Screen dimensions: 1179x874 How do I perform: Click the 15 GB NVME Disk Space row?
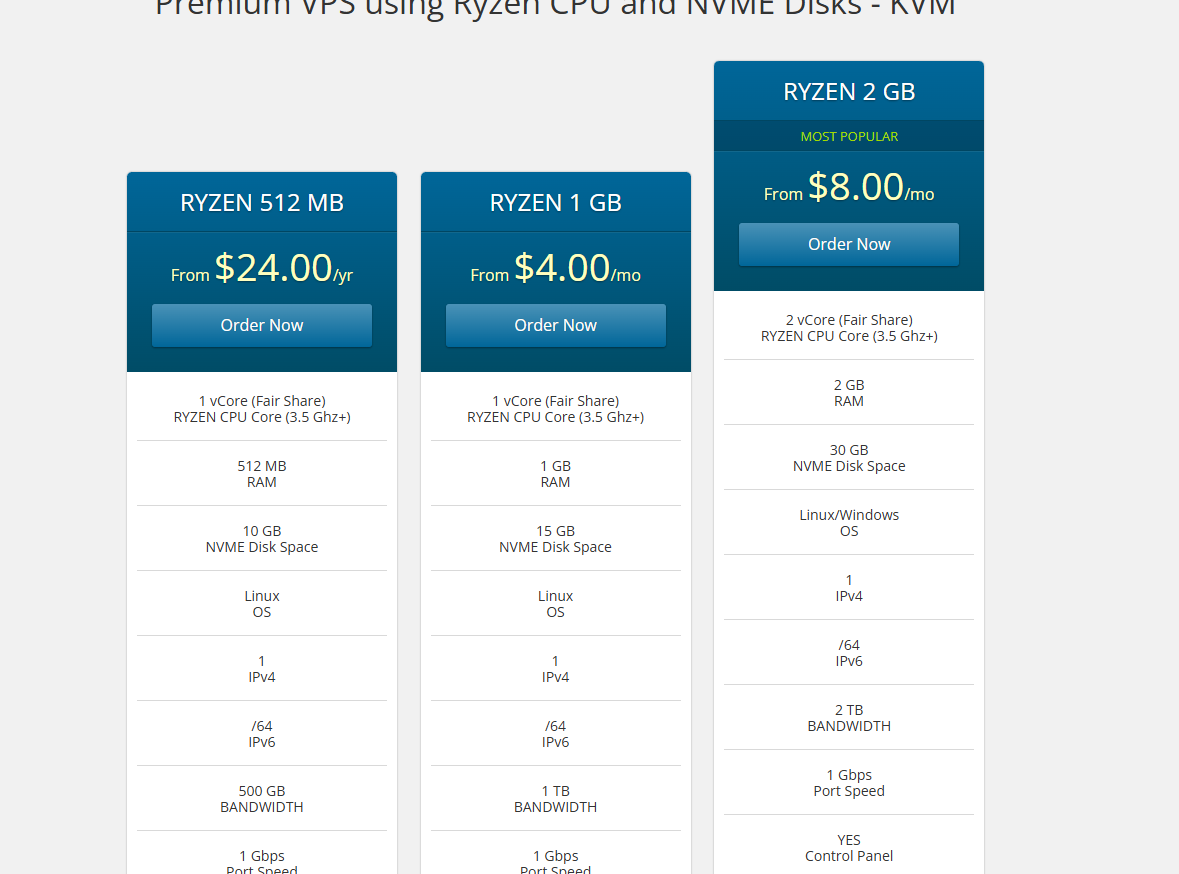point(555,539)
